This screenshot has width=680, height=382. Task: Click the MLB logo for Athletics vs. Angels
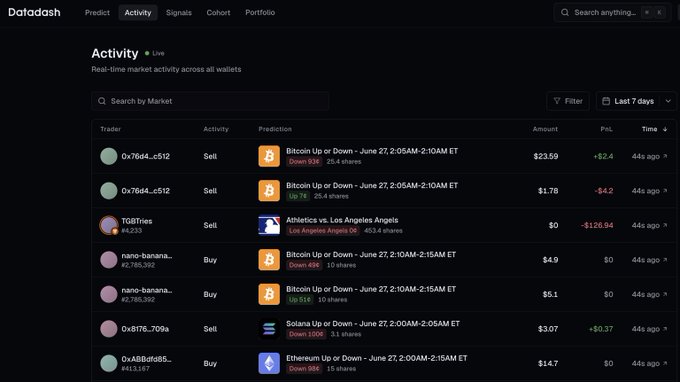coord(269,225)
